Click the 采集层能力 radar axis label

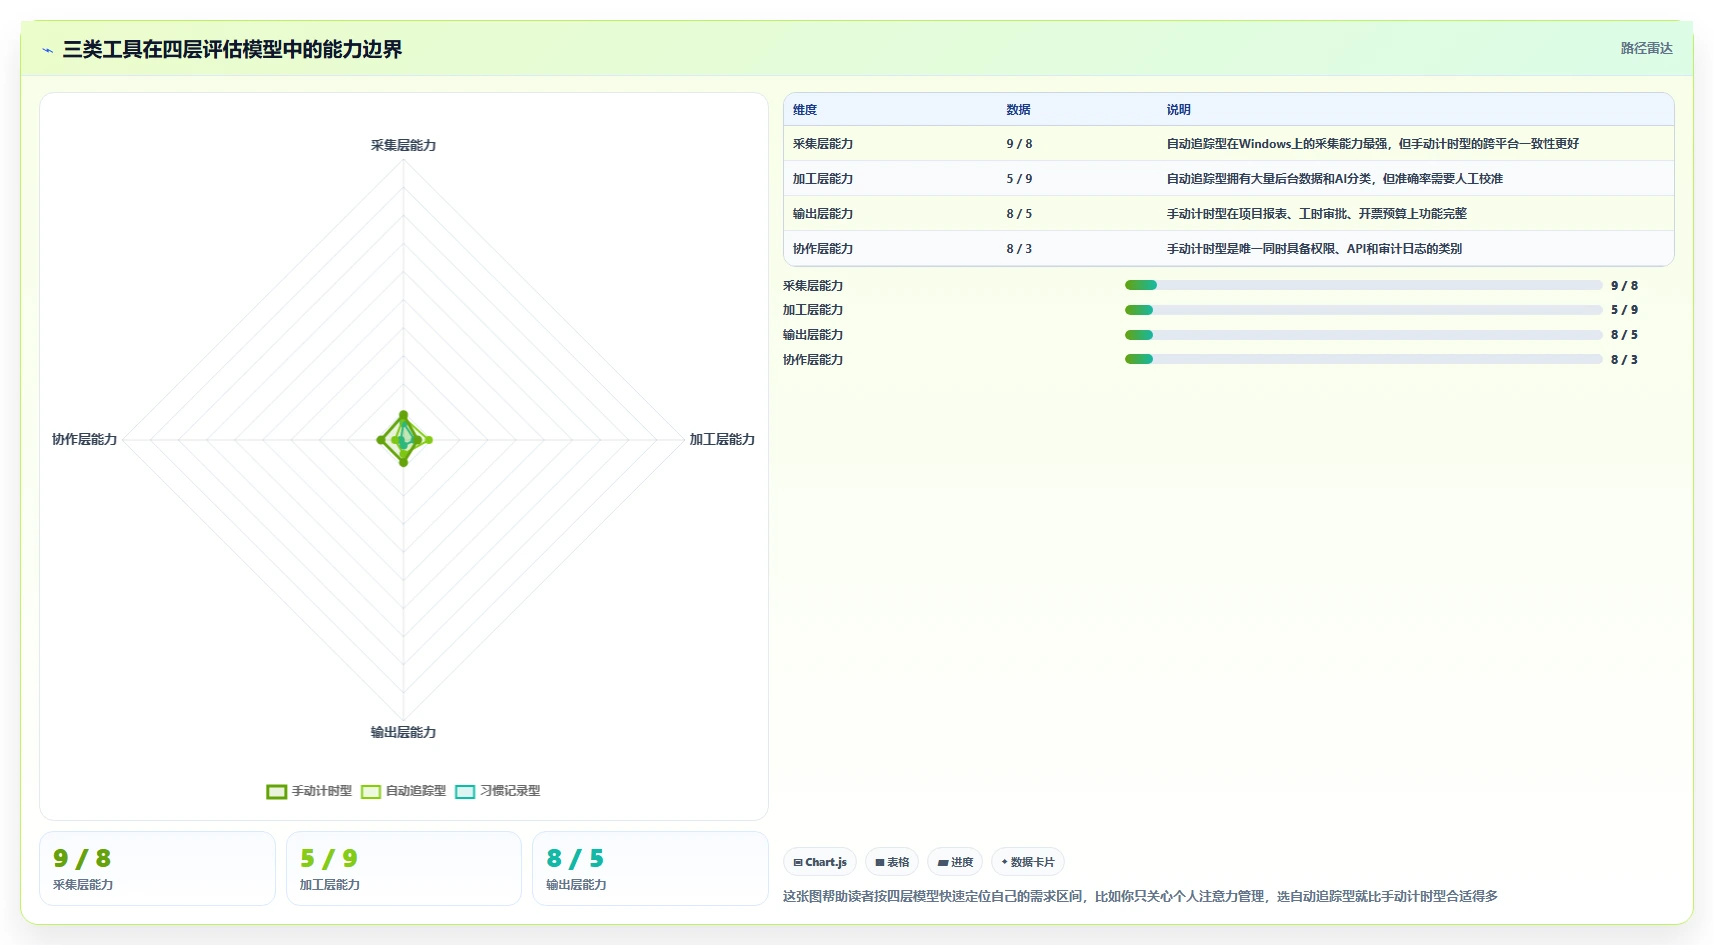click(403, 145)
